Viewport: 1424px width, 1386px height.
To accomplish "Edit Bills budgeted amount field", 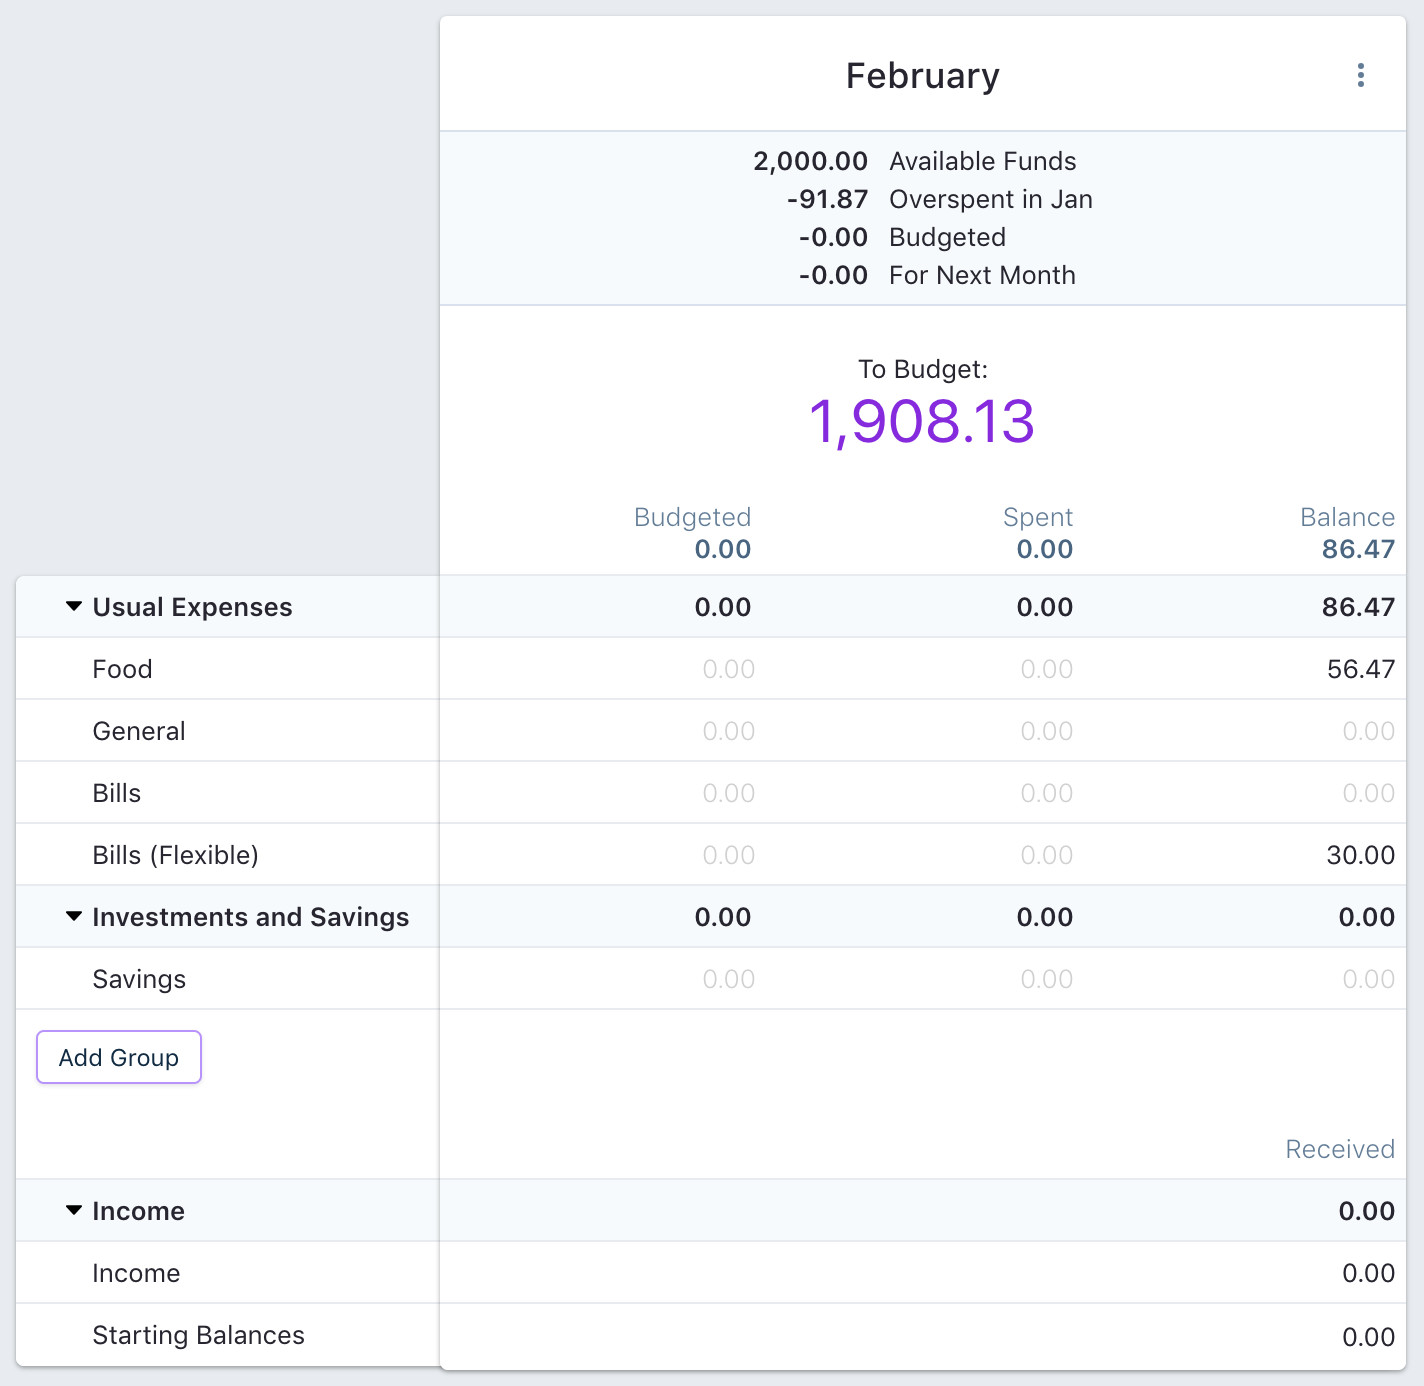I will click(x=728, y=793).
